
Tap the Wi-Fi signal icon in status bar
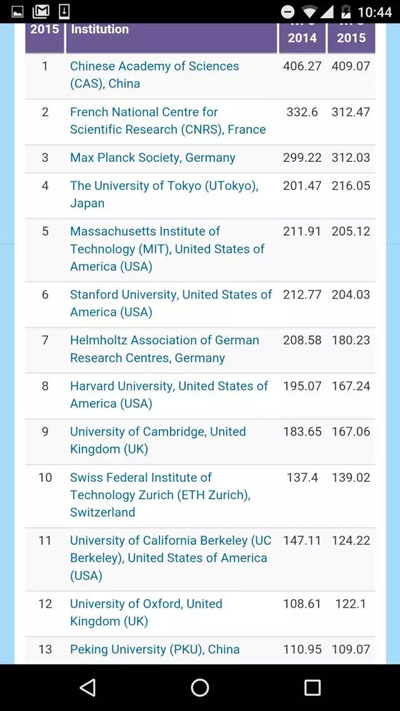pos(310,11)
